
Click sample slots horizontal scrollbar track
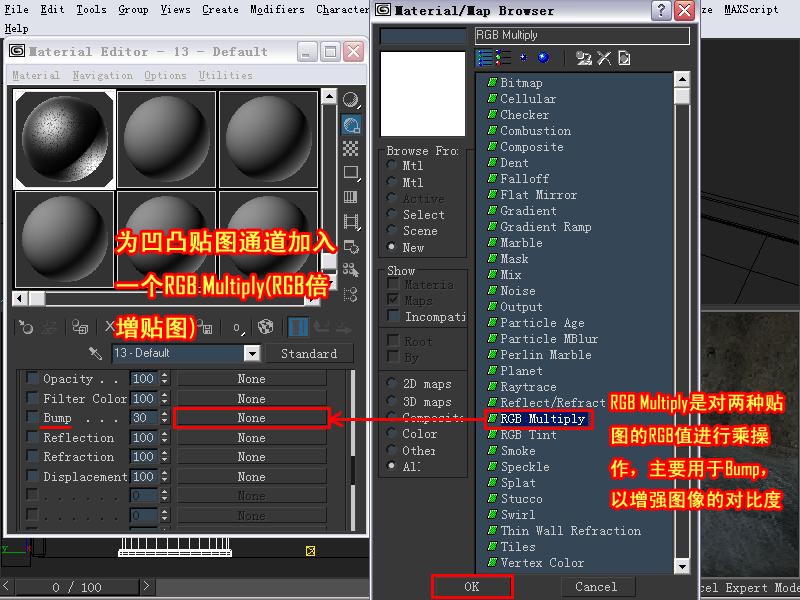tap(173, 298)
